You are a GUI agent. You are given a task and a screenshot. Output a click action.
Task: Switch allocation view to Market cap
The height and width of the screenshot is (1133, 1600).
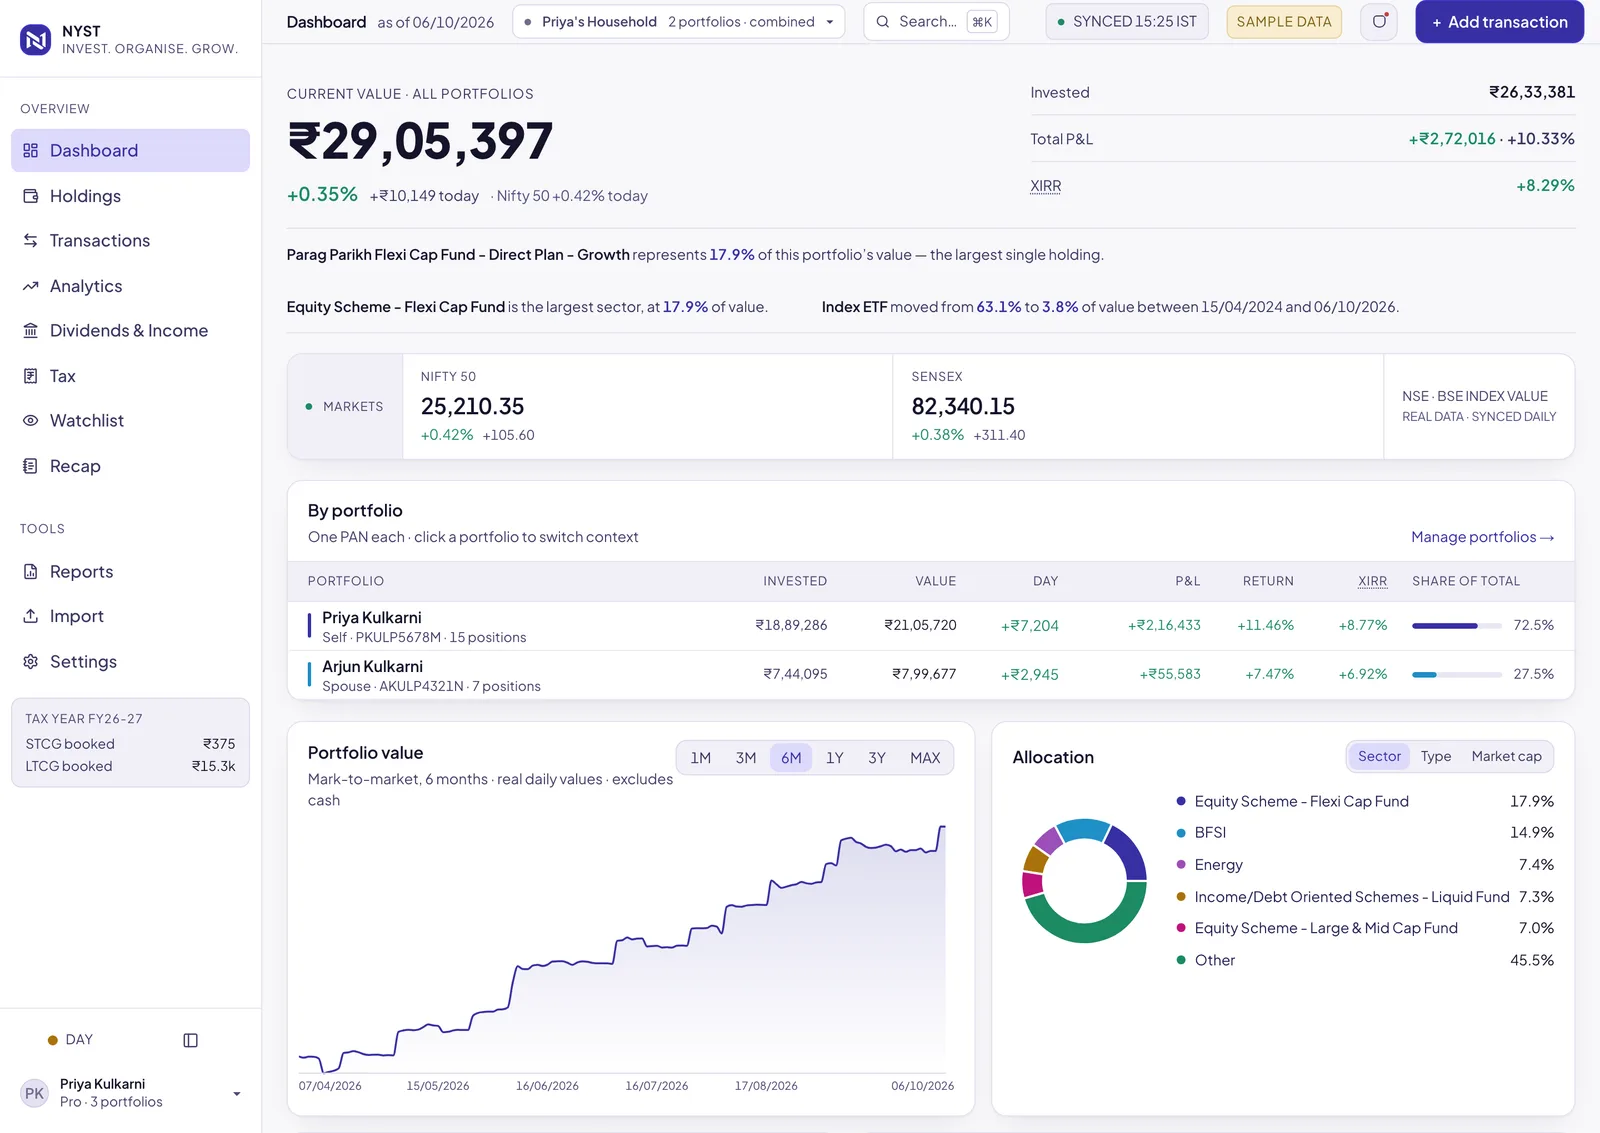click(x=1506, y=757)
